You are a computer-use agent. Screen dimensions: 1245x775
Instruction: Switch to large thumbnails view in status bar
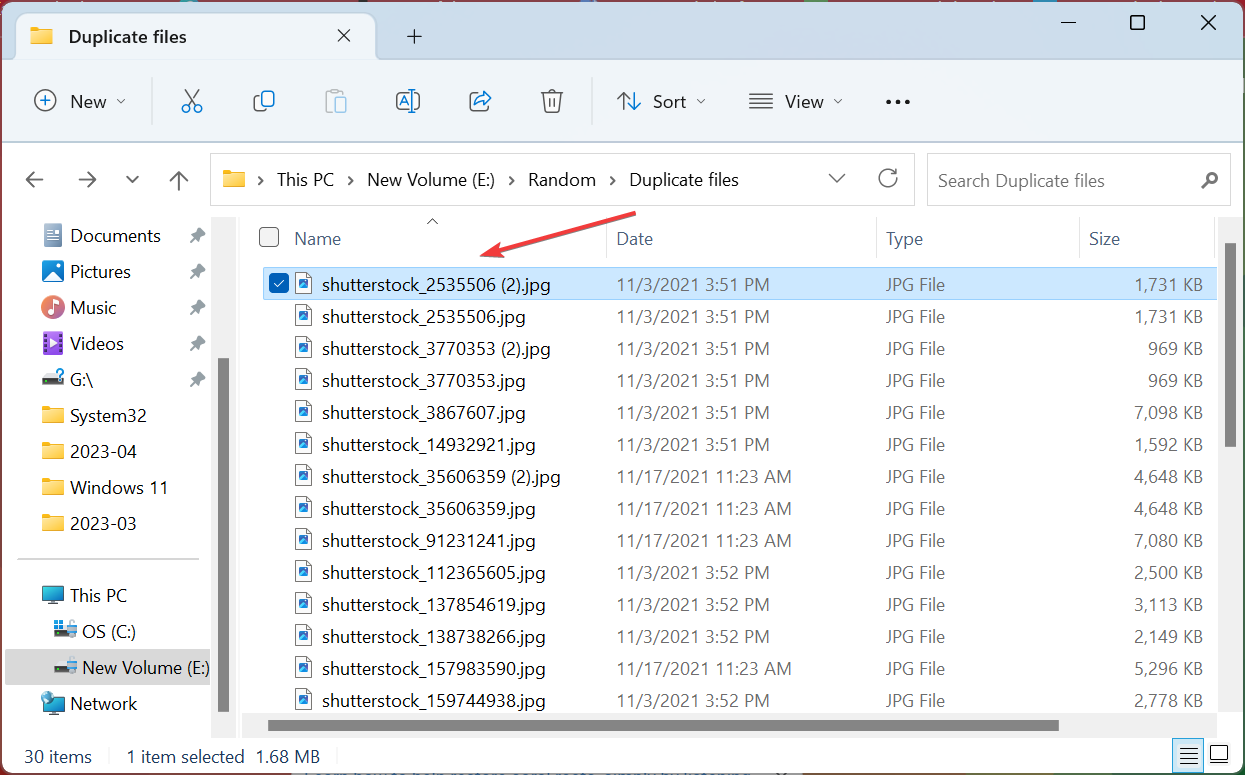coord(1219,754)
